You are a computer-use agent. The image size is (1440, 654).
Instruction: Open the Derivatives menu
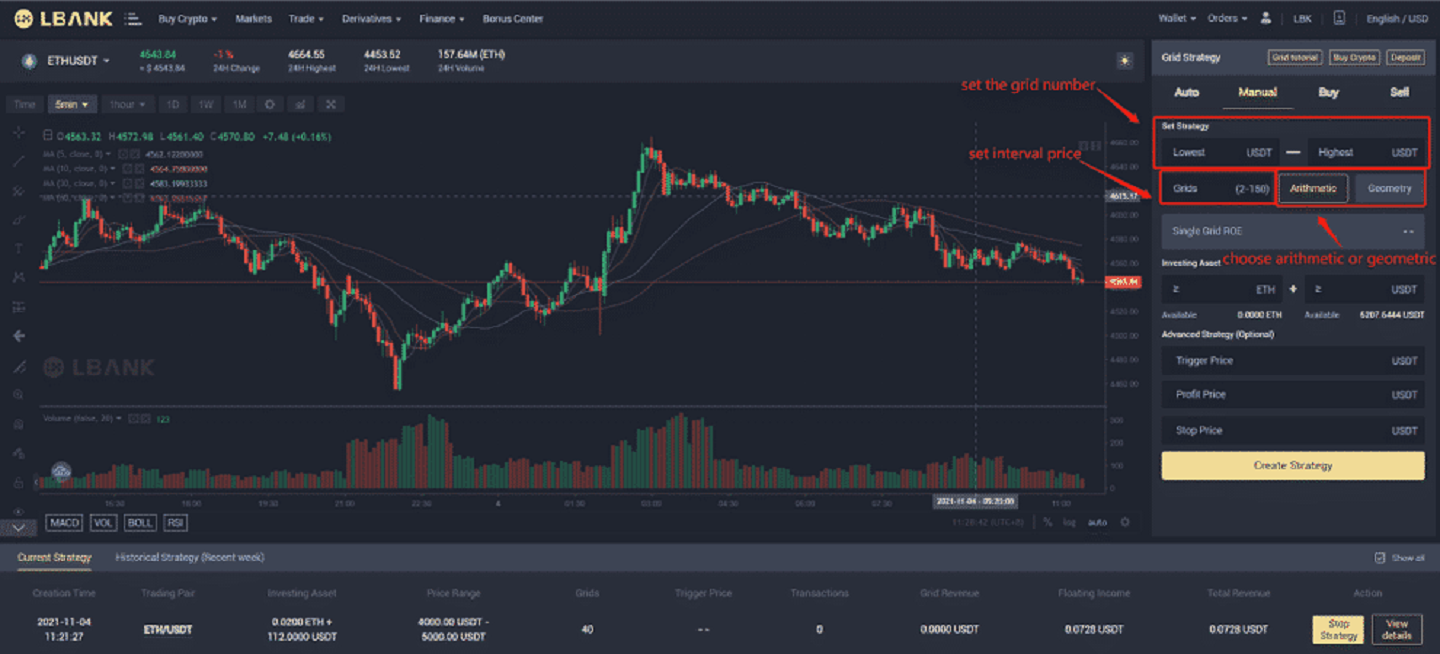[x=370, y=17]
